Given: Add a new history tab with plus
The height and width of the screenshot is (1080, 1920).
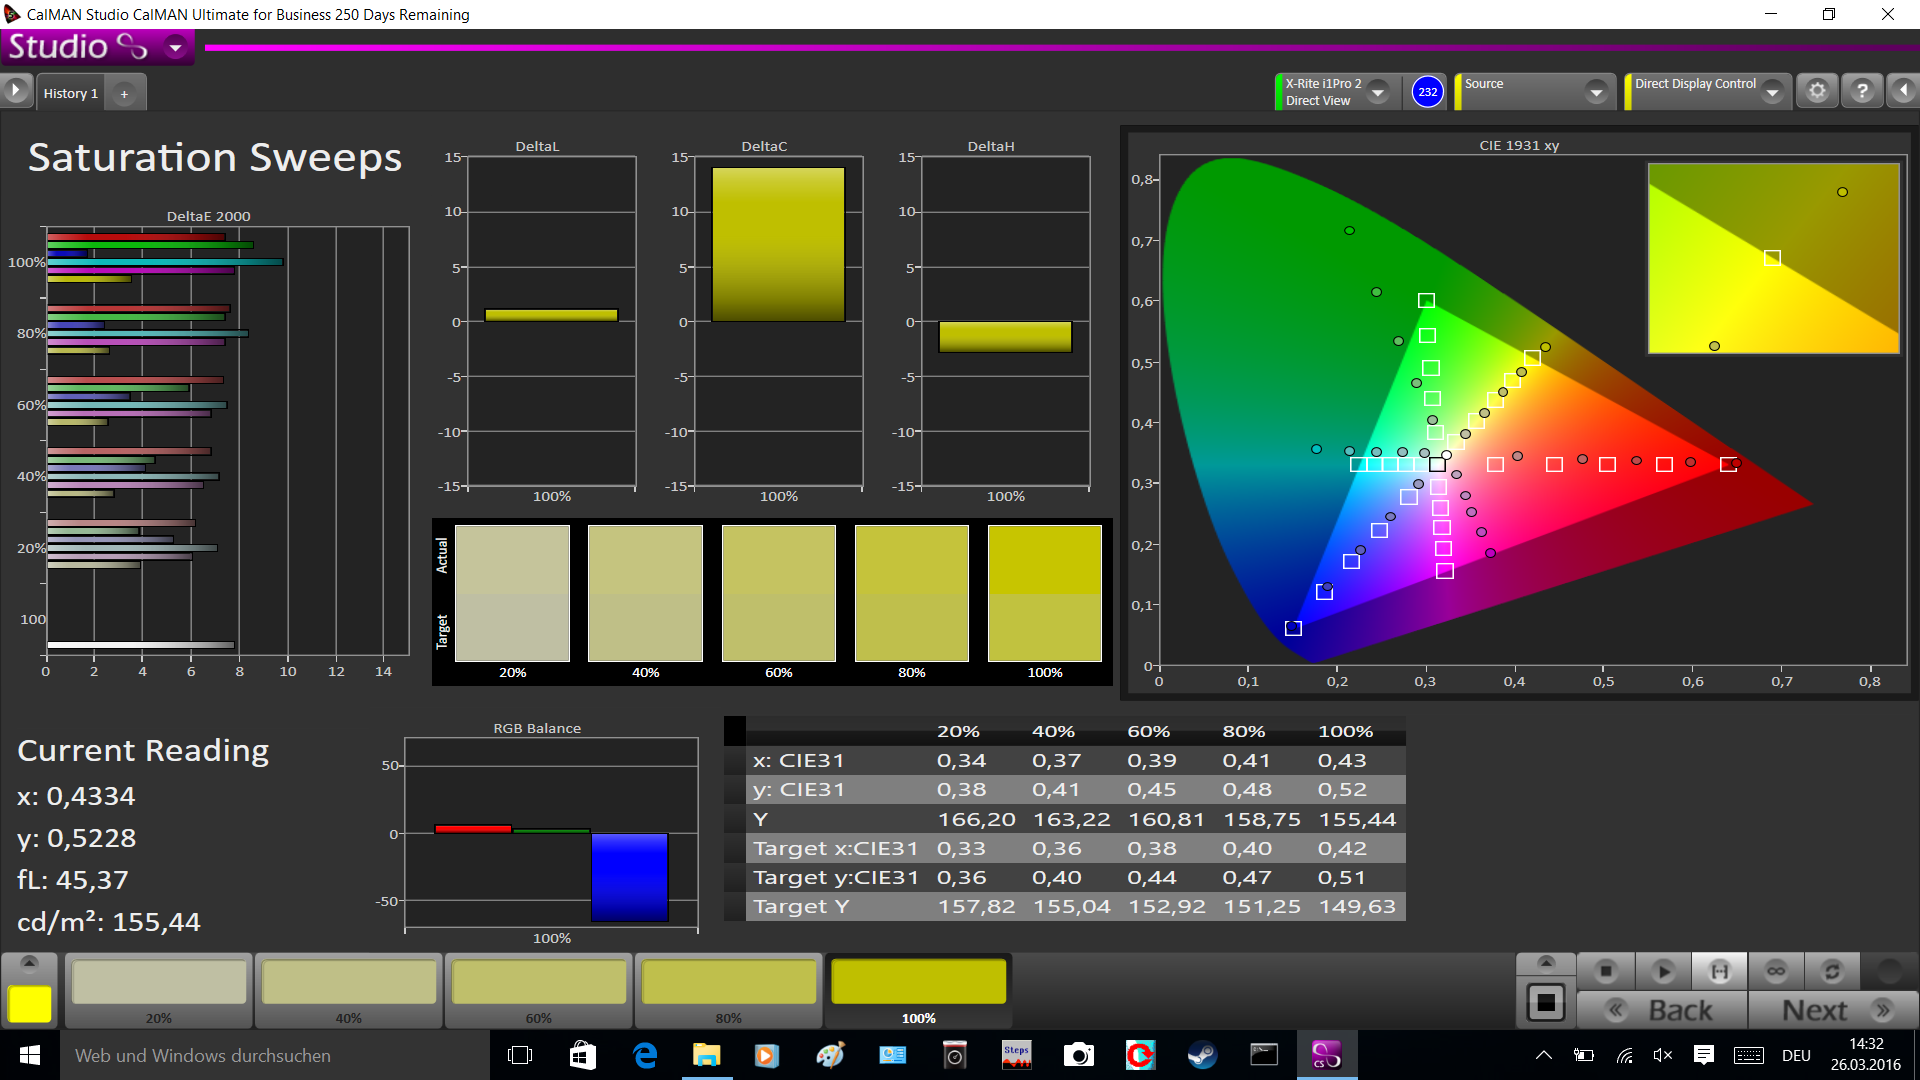Looking at the screenshot, I should tap(125, 94).
